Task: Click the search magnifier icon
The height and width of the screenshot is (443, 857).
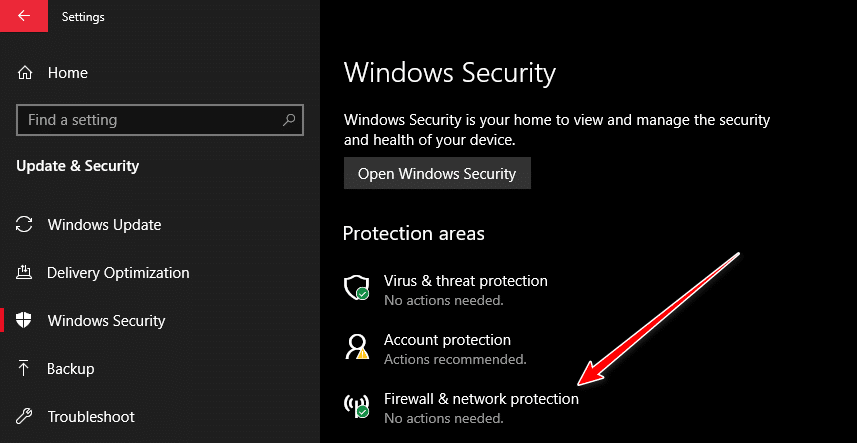Action: coord(290,120)
